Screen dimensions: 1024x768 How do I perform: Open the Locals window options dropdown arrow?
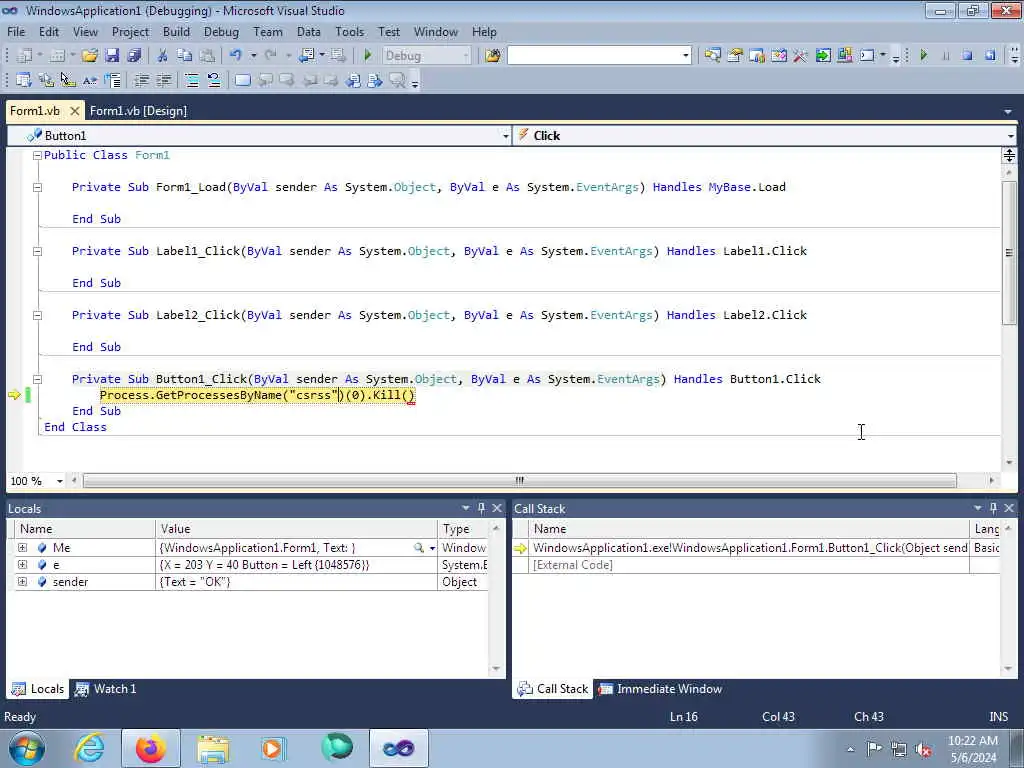point(466,508)
